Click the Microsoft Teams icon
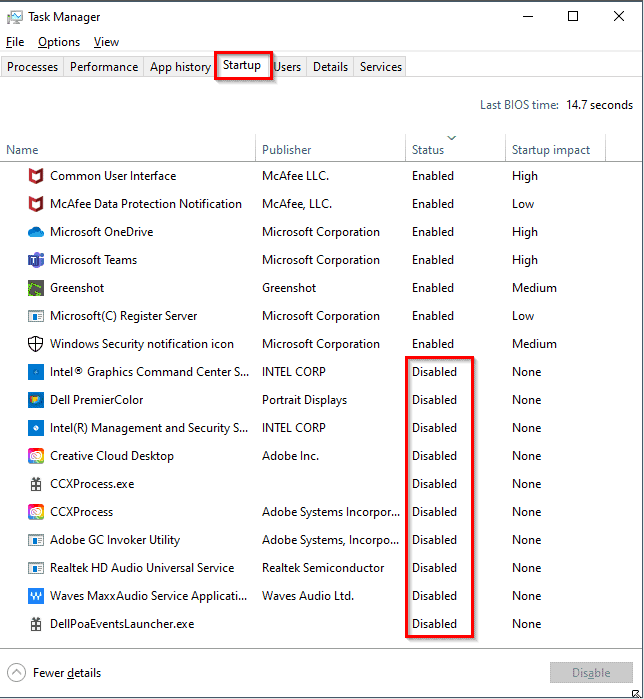 point(36,260)
